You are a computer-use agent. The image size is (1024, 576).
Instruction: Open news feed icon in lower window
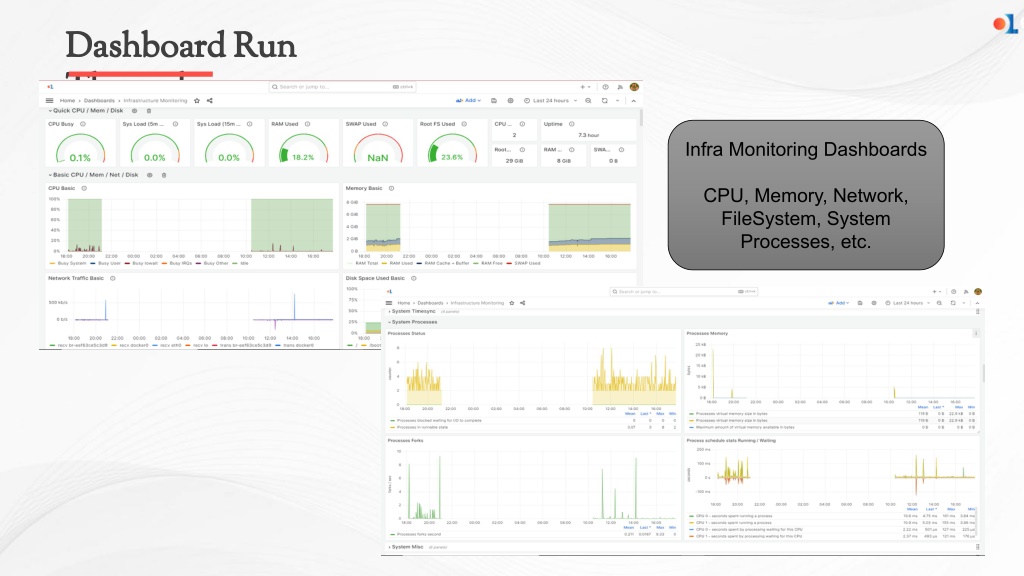pos(965,292)
